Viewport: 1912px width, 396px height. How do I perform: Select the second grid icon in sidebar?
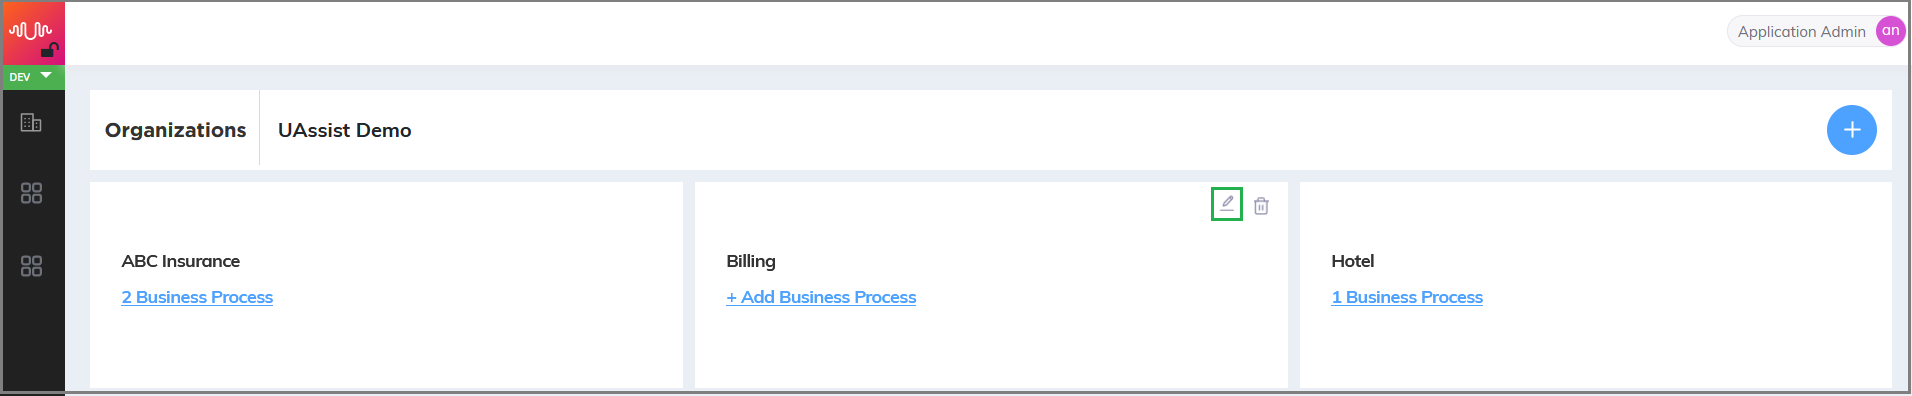(x=31, y=266)
